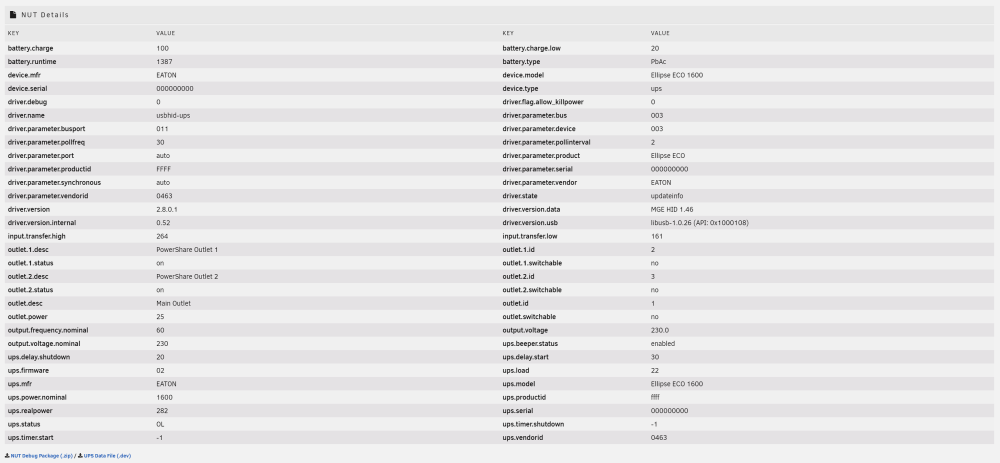Click the document icon beside NUT Details
This screenshot has height=463, width=1000.
13,15
